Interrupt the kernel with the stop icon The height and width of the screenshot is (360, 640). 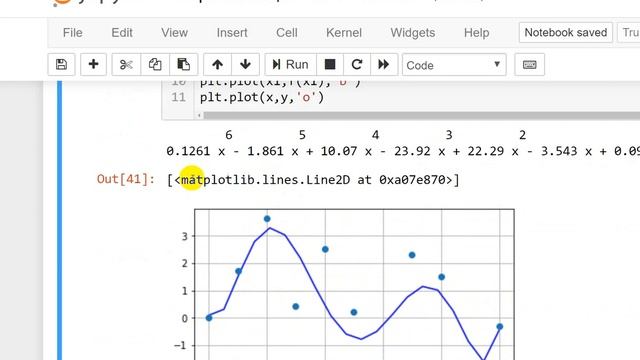click(x=330, y=64)
